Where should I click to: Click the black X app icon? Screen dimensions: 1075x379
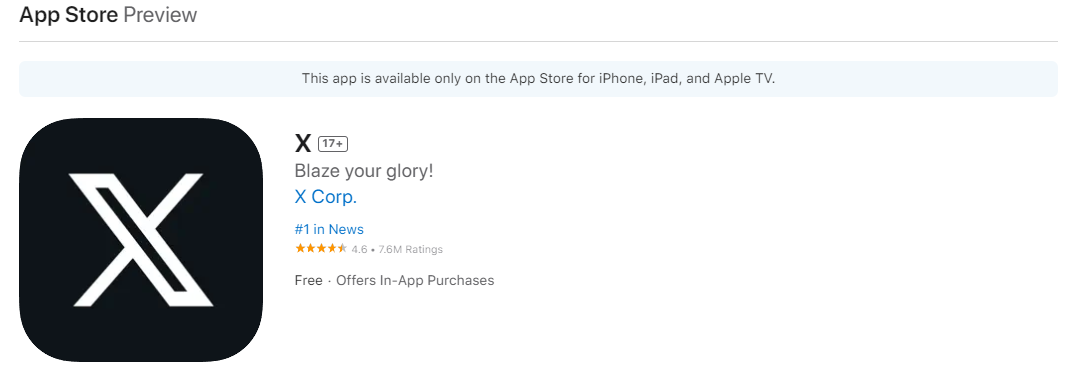tap(141, 240)
